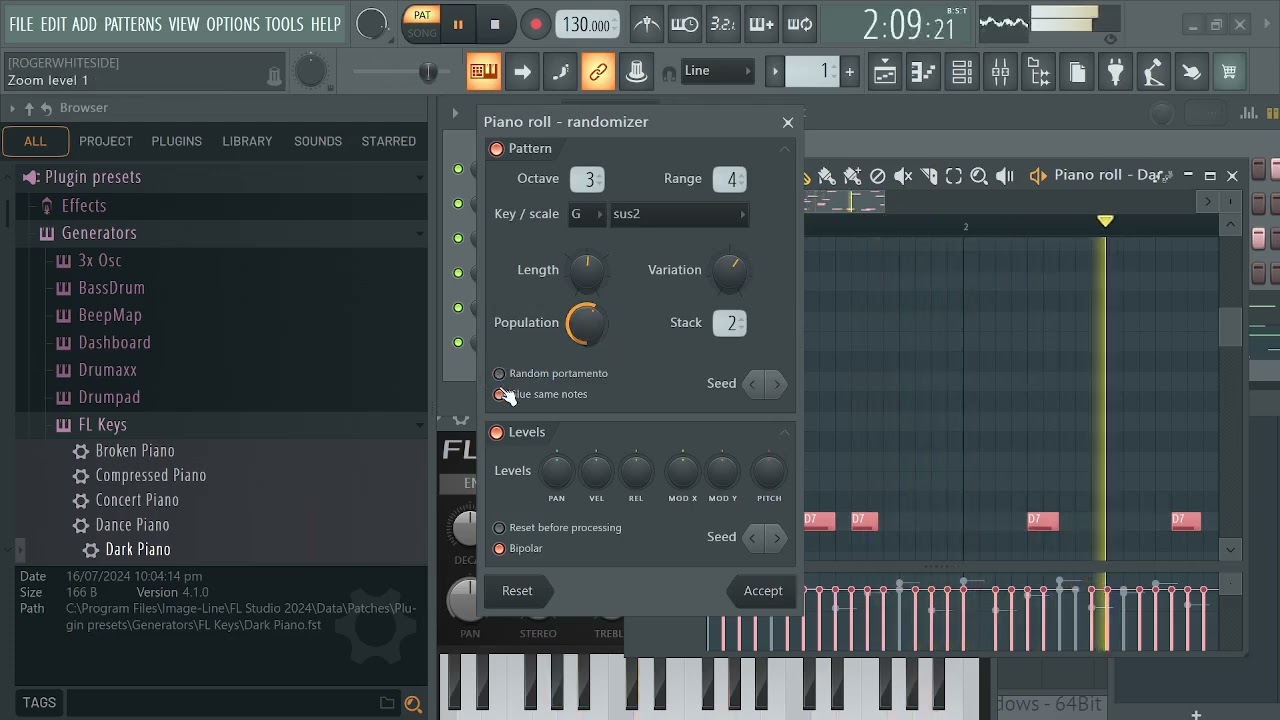Open the sus2 scale dropdown
This screenshot has height=720, width=1280.
click(x=679, y=214)
